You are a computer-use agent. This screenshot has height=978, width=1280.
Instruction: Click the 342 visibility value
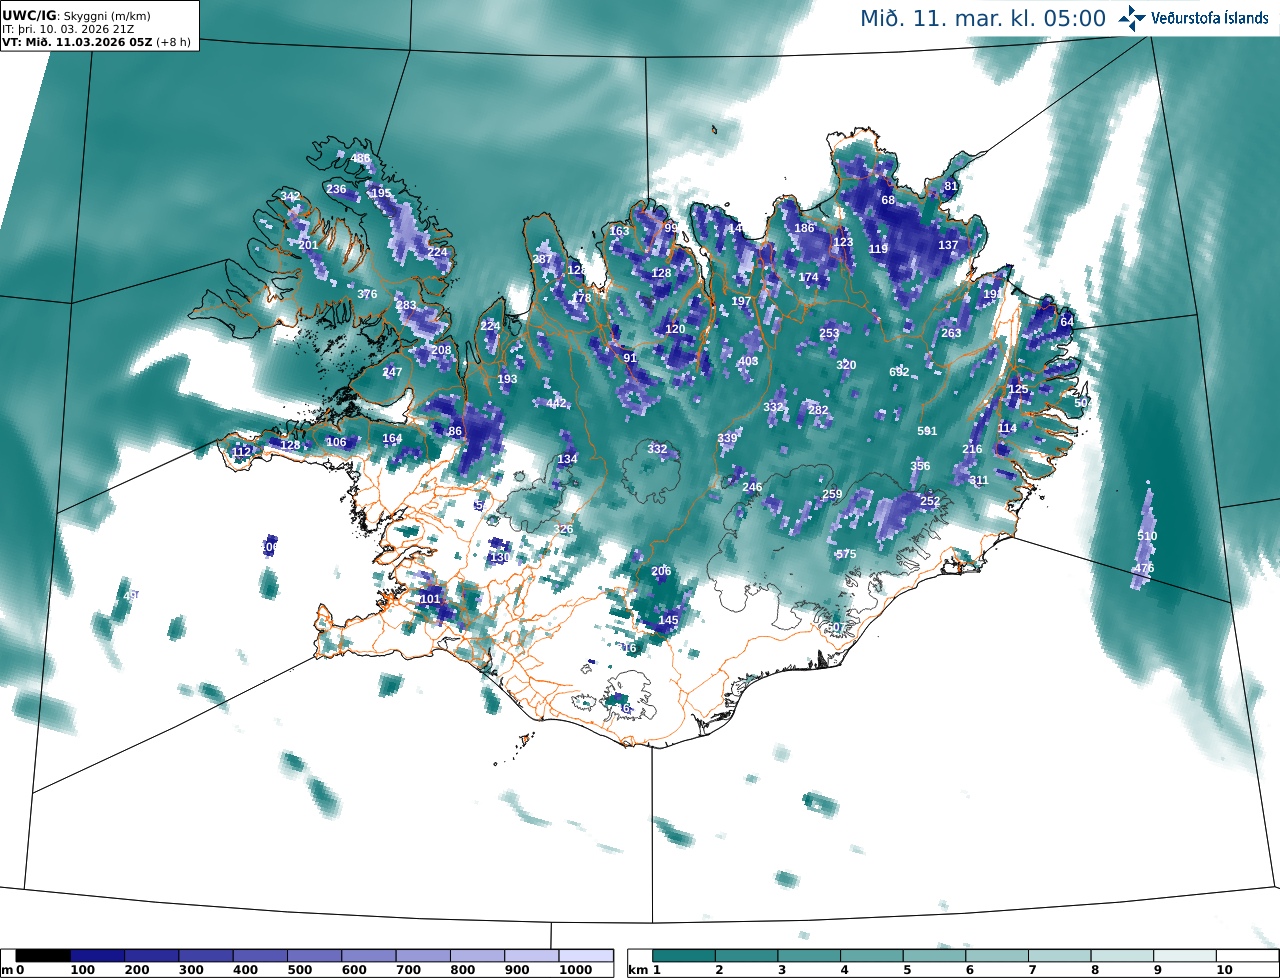290,196
